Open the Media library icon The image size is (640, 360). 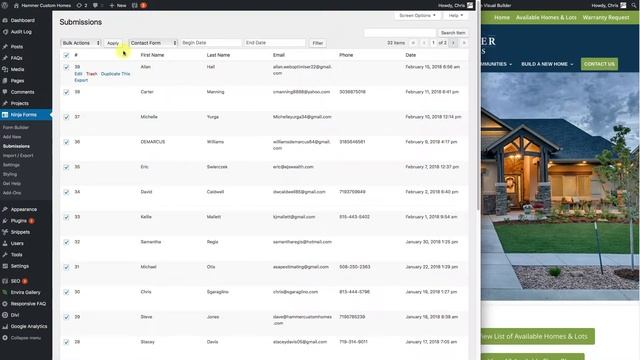(5, 69)
